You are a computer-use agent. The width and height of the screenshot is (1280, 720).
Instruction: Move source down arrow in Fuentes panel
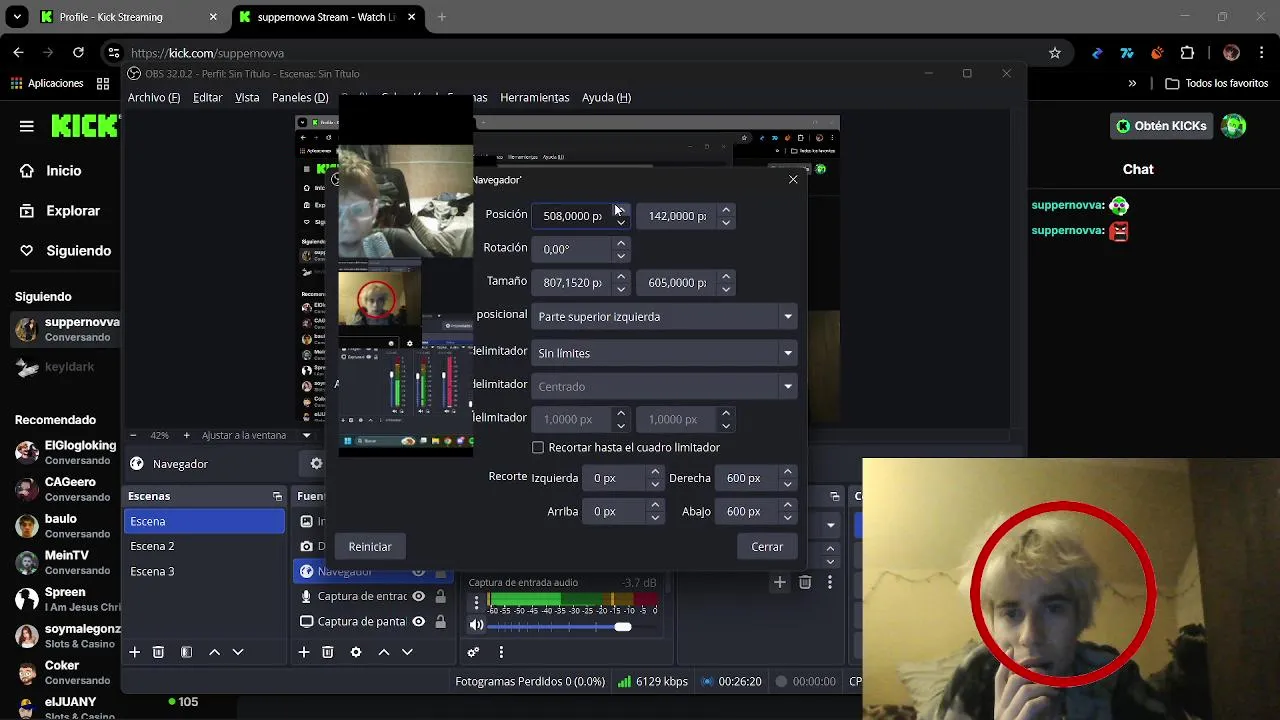click(407, 652)
